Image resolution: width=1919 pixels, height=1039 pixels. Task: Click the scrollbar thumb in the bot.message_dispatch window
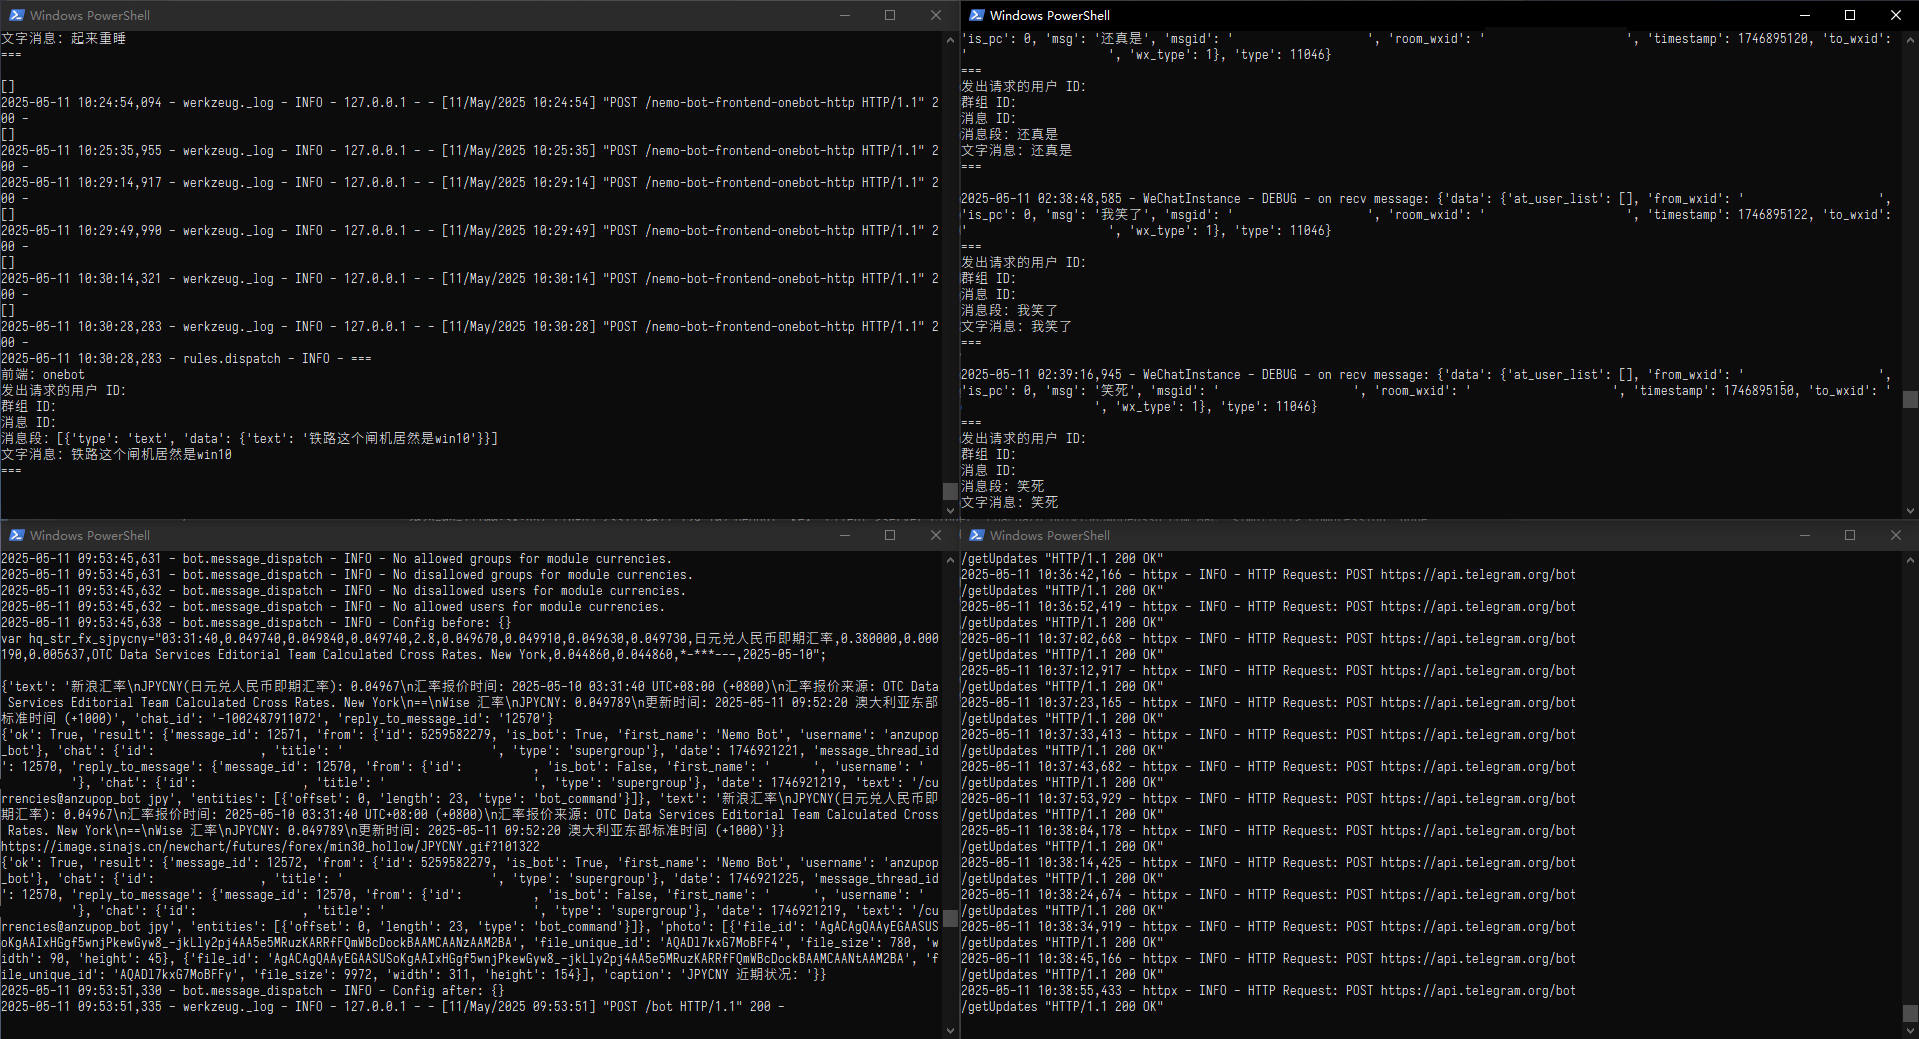pos(950,918)
